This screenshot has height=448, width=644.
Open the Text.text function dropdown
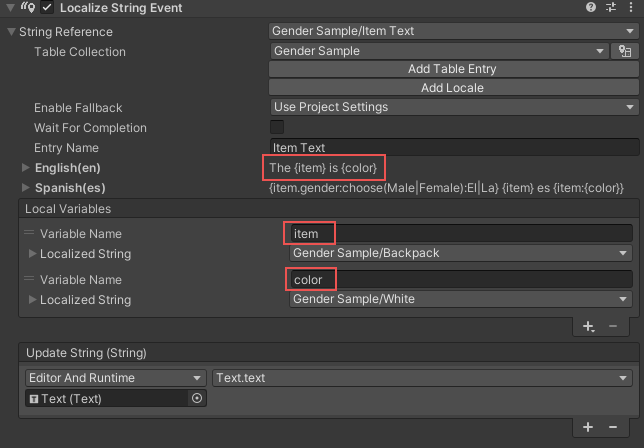pyautogui.click(x=425, y=378)
